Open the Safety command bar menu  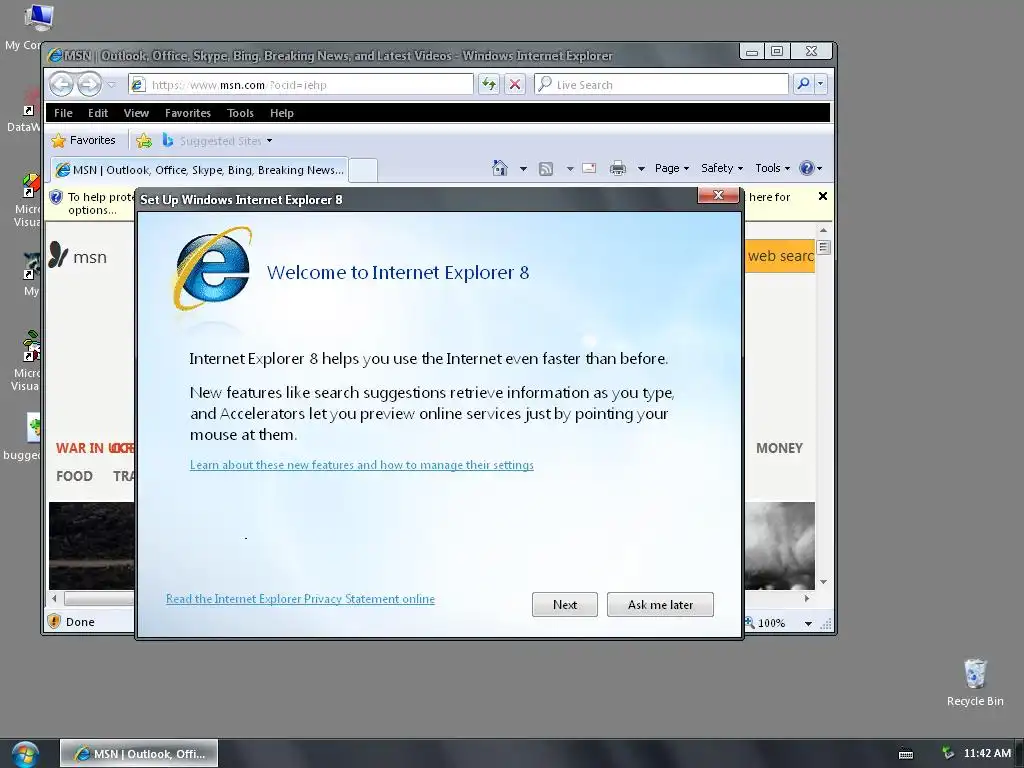(x=722, y=168)
